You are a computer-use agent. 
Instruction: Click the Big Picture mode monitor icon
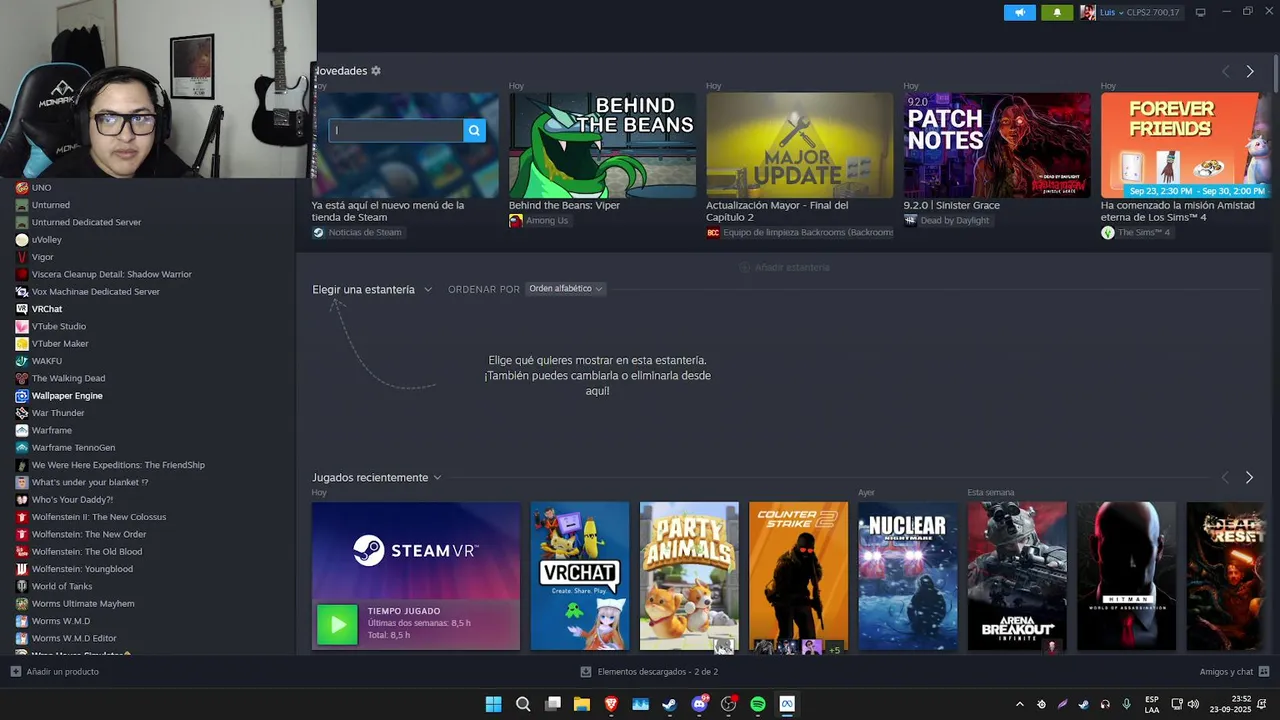coord(1201,12)
